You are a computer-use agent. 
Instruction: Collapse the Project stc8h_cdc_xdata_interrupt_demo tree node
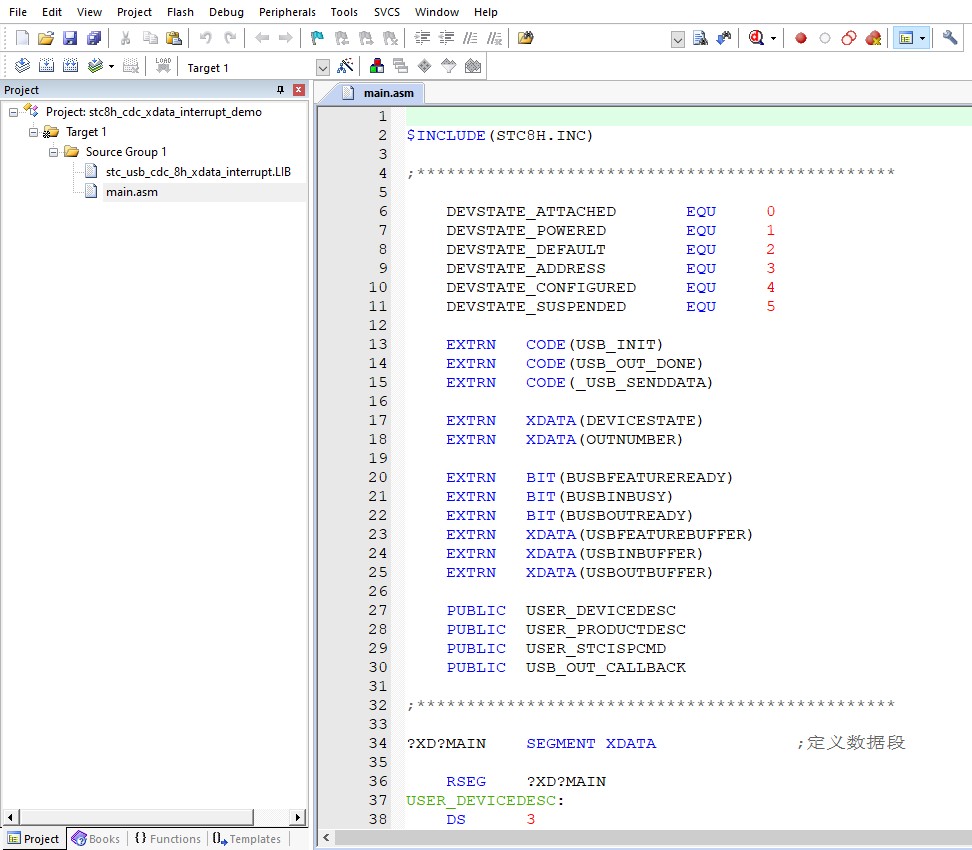tap(13, 112)
